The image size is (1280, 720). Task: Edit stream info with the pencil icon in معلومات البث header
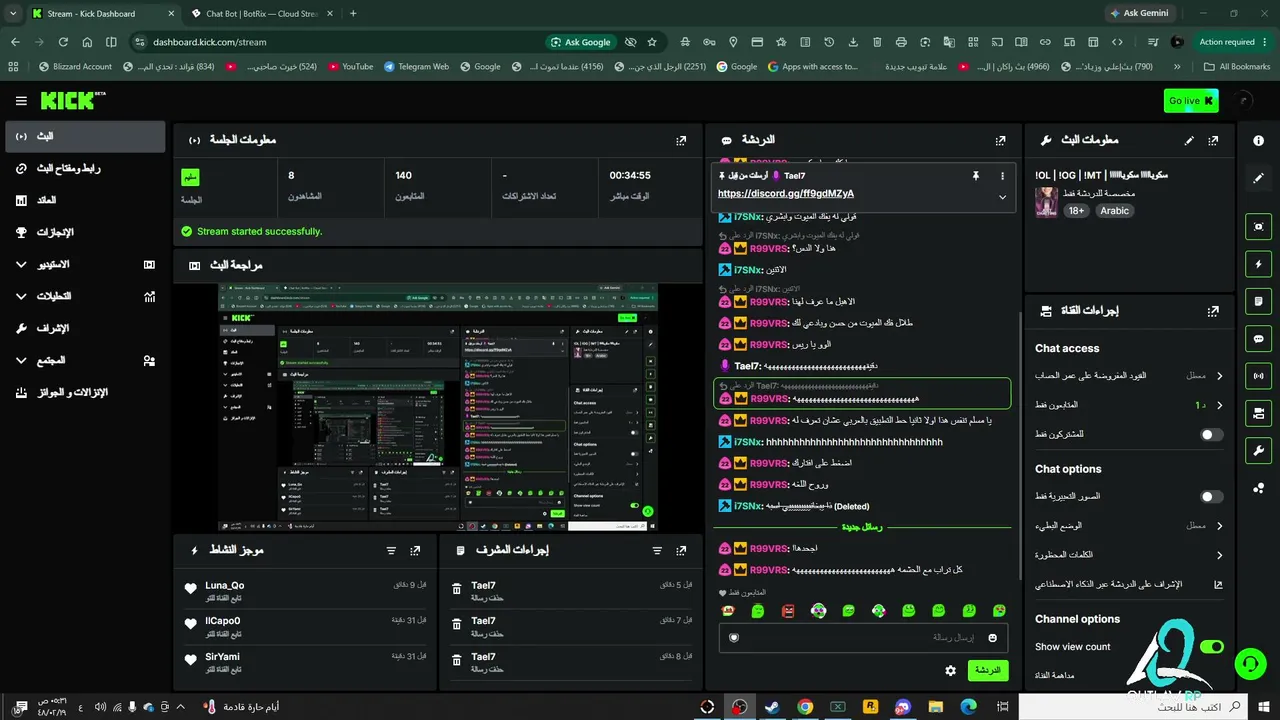(x=1189, y=141)
